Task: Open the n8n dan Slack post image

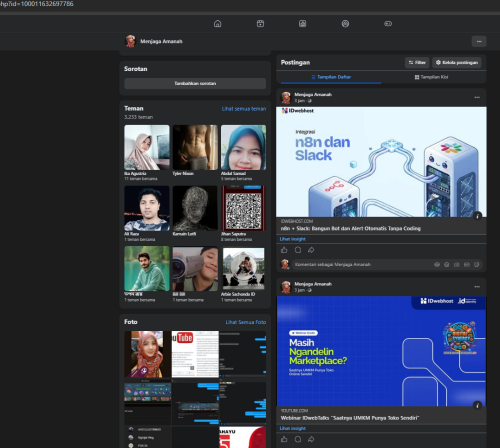Action: coord(381,162)
